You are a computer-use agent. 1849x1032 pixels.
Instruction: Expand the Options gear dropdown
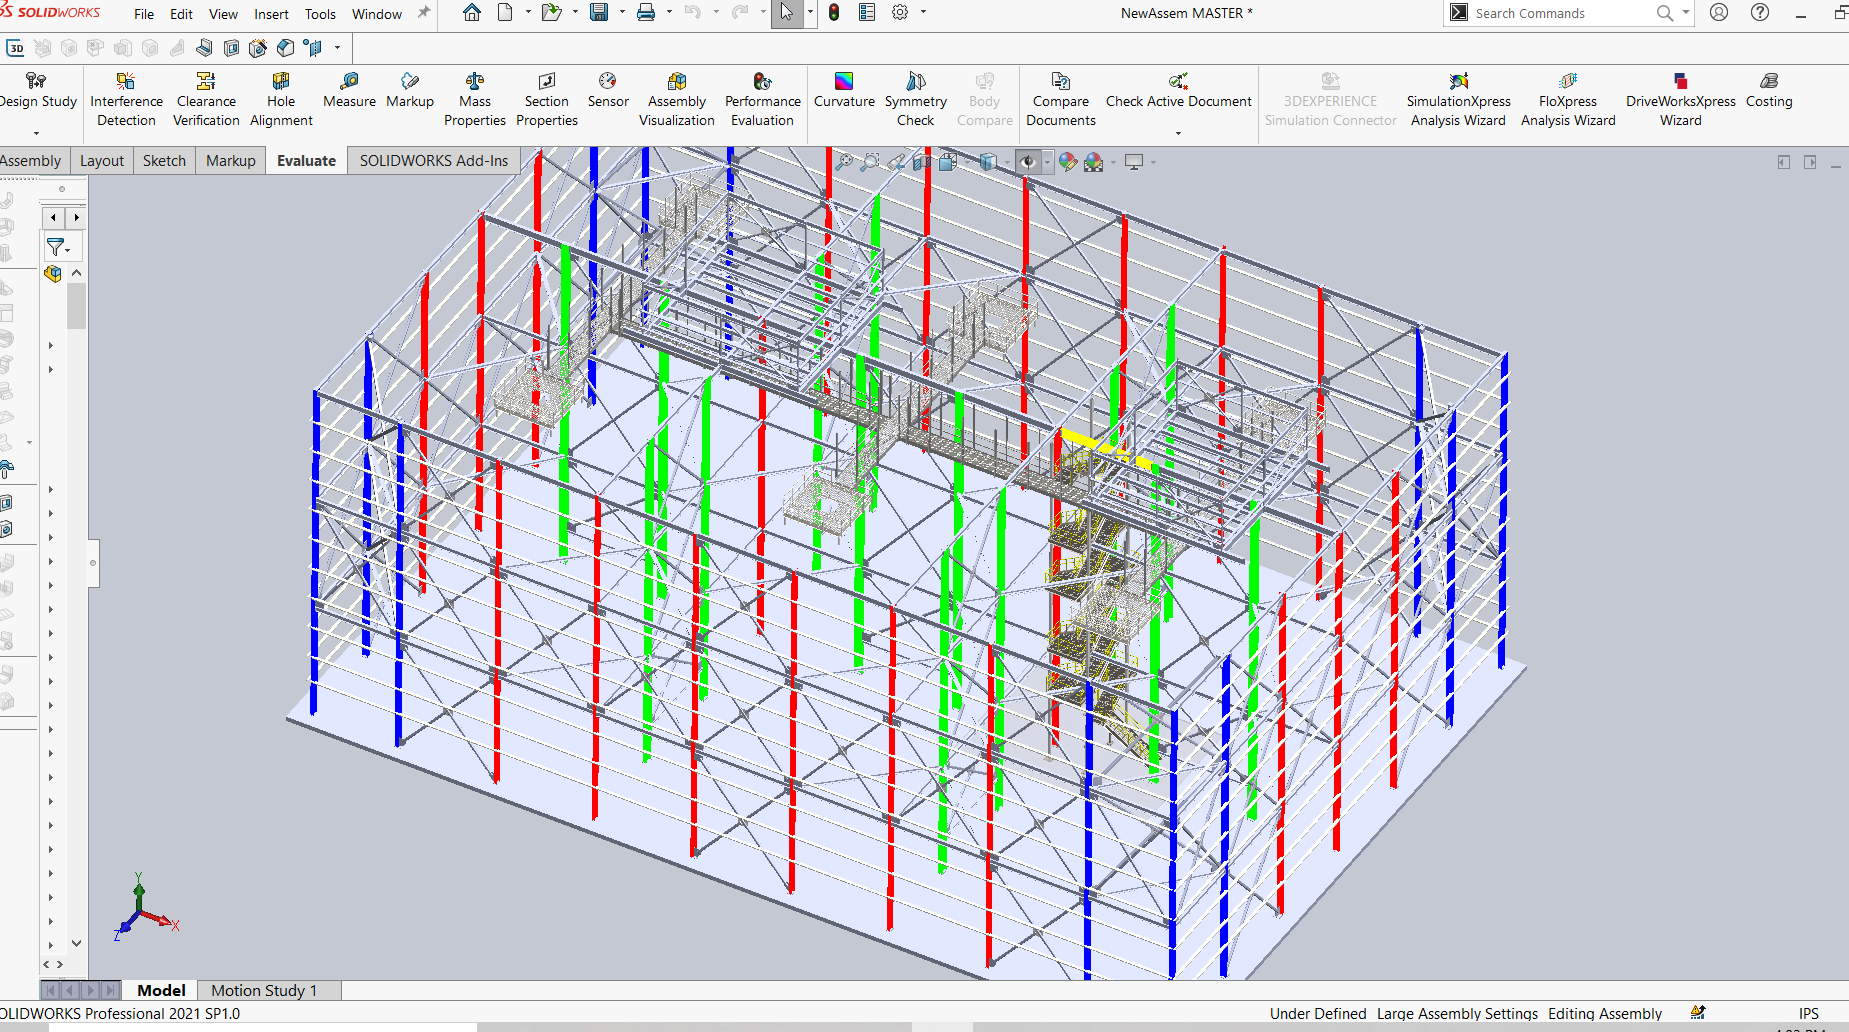[x=923, y=13]
